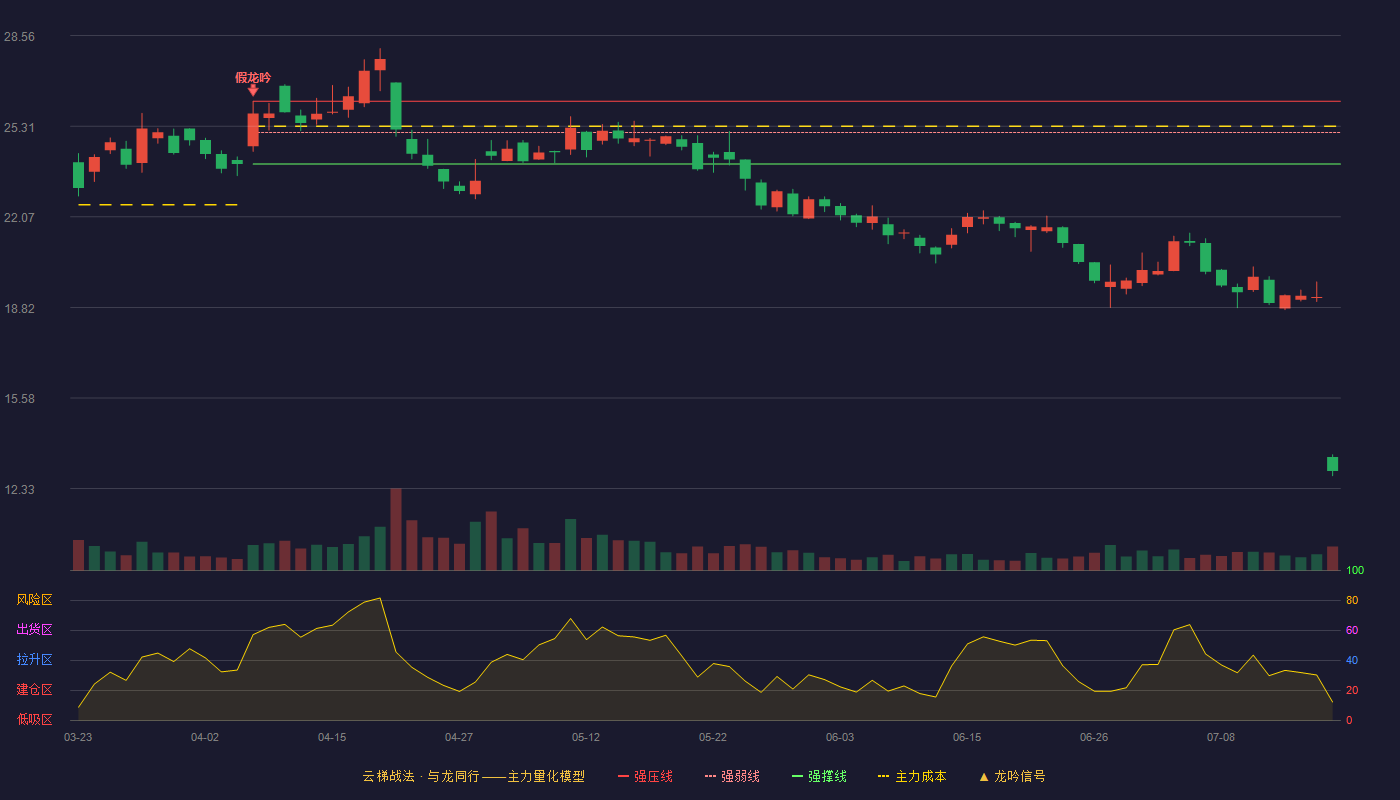Select the 建仓区 zone label

34,690
